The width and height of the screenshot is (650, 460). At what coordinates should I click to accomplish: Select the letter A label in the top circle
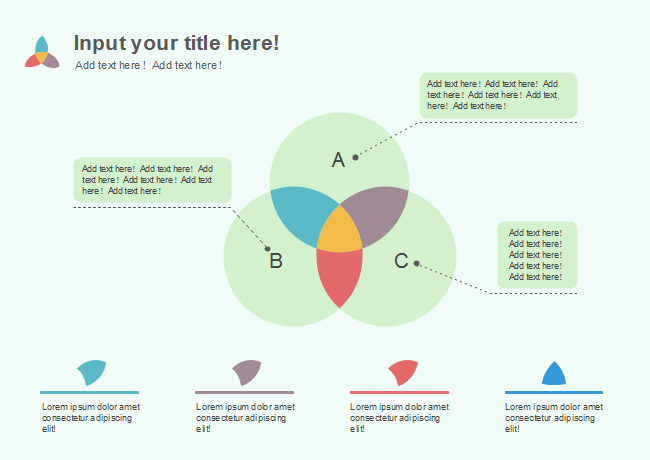tap(338, 160)
